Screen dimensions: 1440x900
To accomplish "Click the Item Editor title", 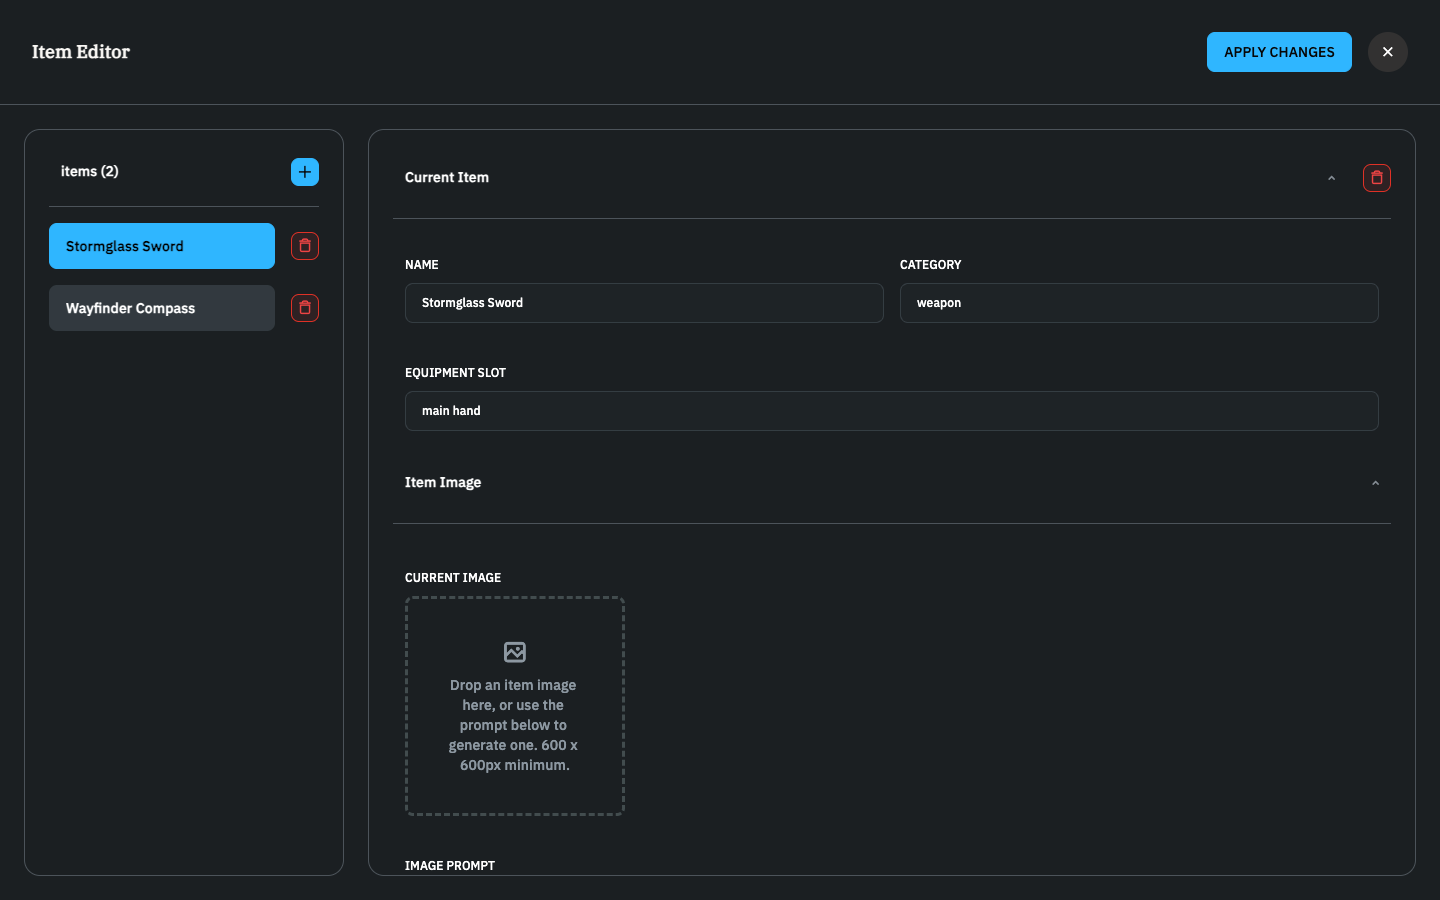I will click(81, 52).
